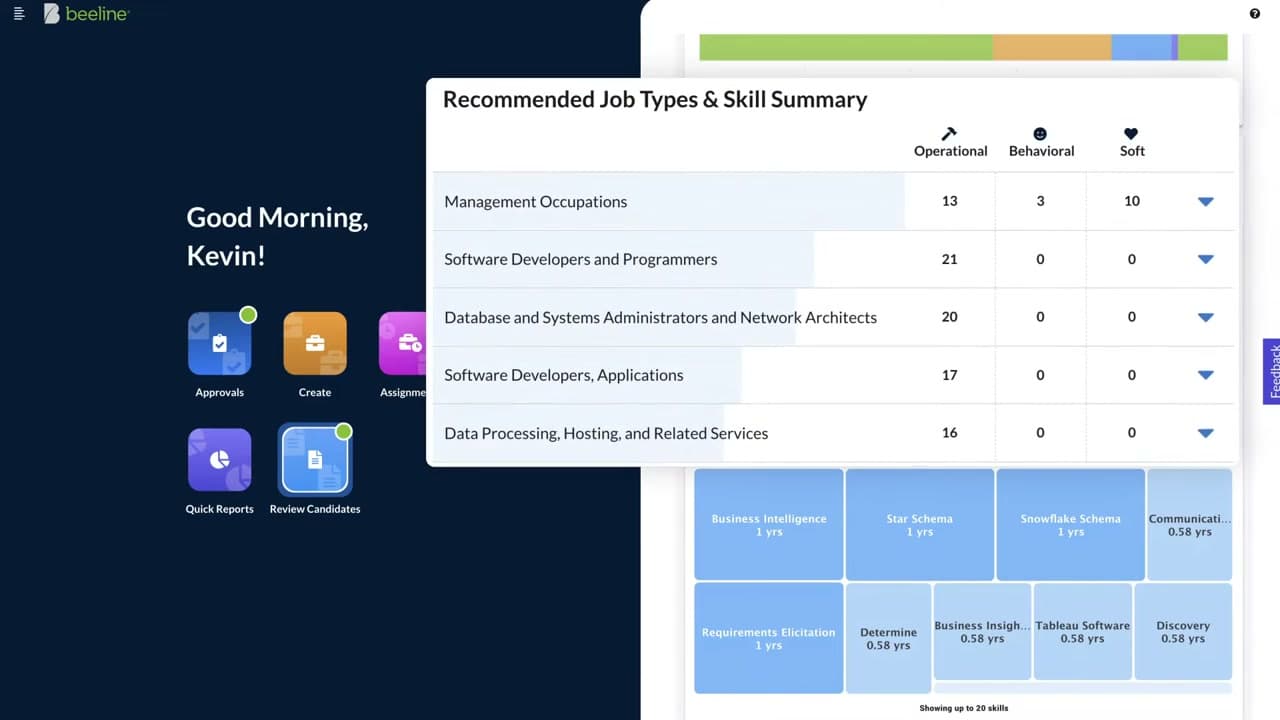Click Data Processing, Hosting, and Related Services
Viewport: 1280px width, 720px height.
click(x=606, y=433)
